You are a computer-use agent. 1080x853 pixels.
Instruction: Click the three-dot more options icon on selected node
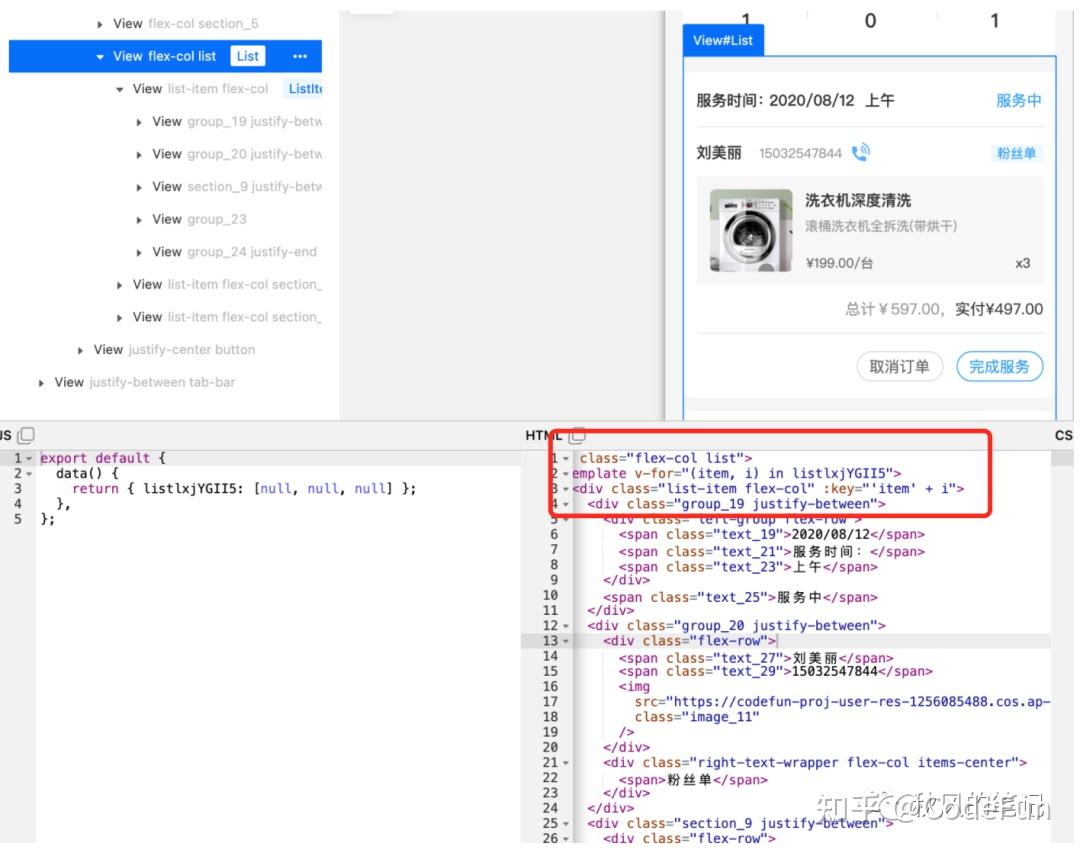pyautogui.click(x=299, y=56)
